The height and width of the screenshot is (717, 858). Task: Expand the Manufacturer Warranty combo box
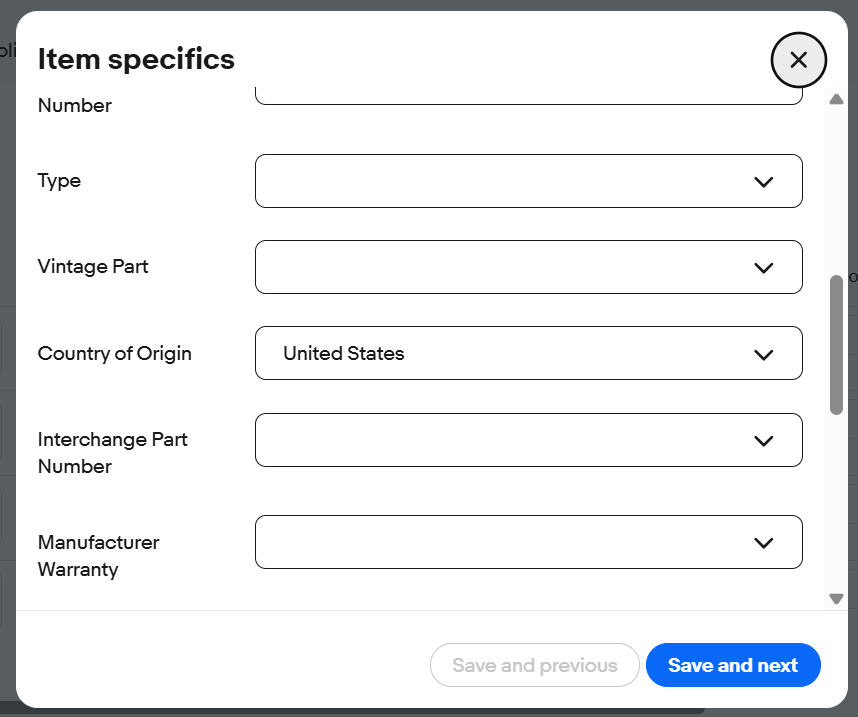coord(500,542)
